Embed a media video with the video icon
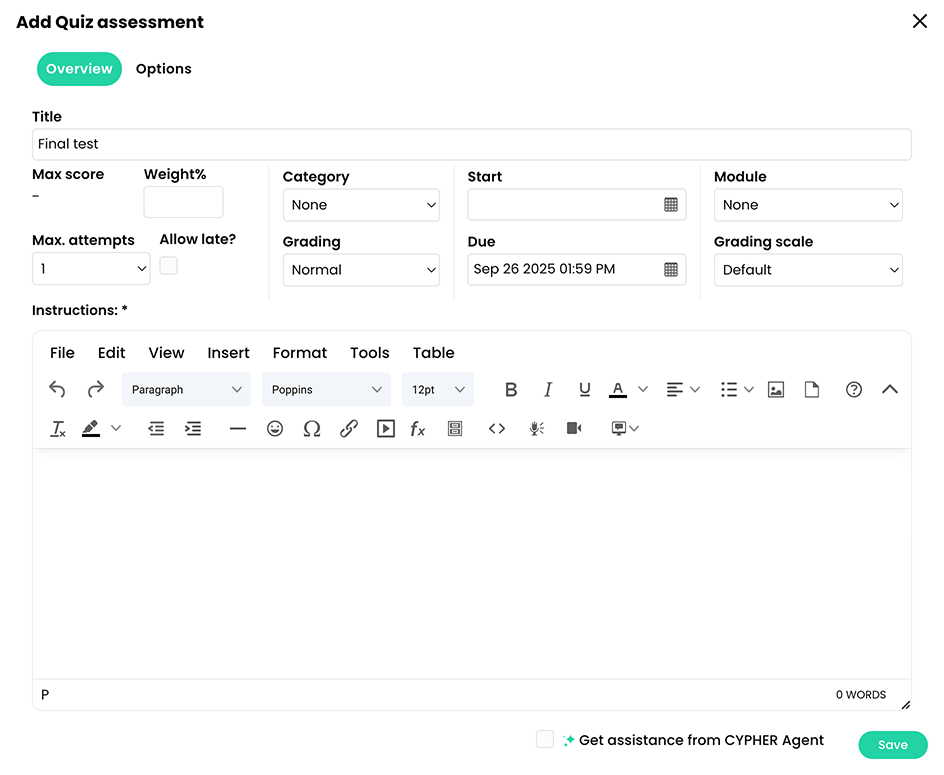The height and width of the screenshot is (775, 944). coord(385,428)
